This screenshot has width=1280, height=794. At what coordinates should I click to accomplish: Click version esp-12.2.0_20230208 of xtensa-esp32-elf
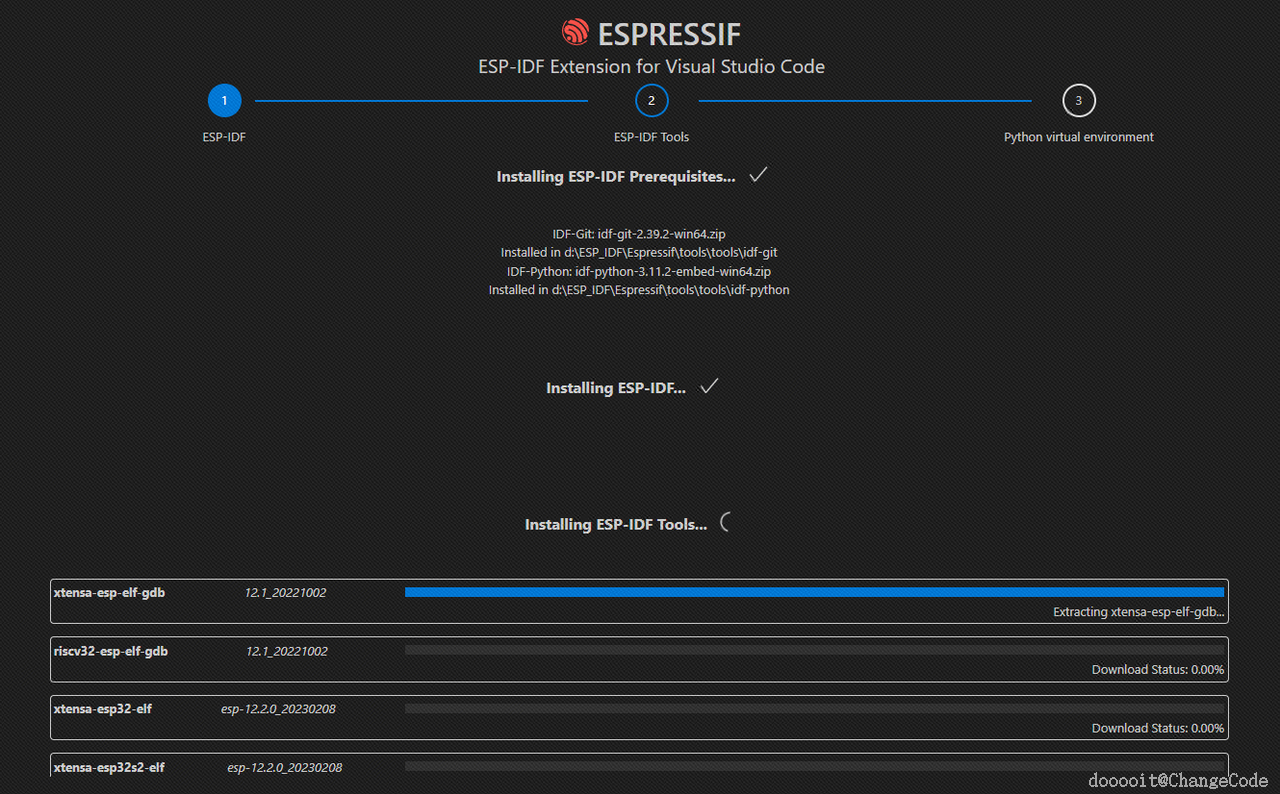click(x=278, y=709)
